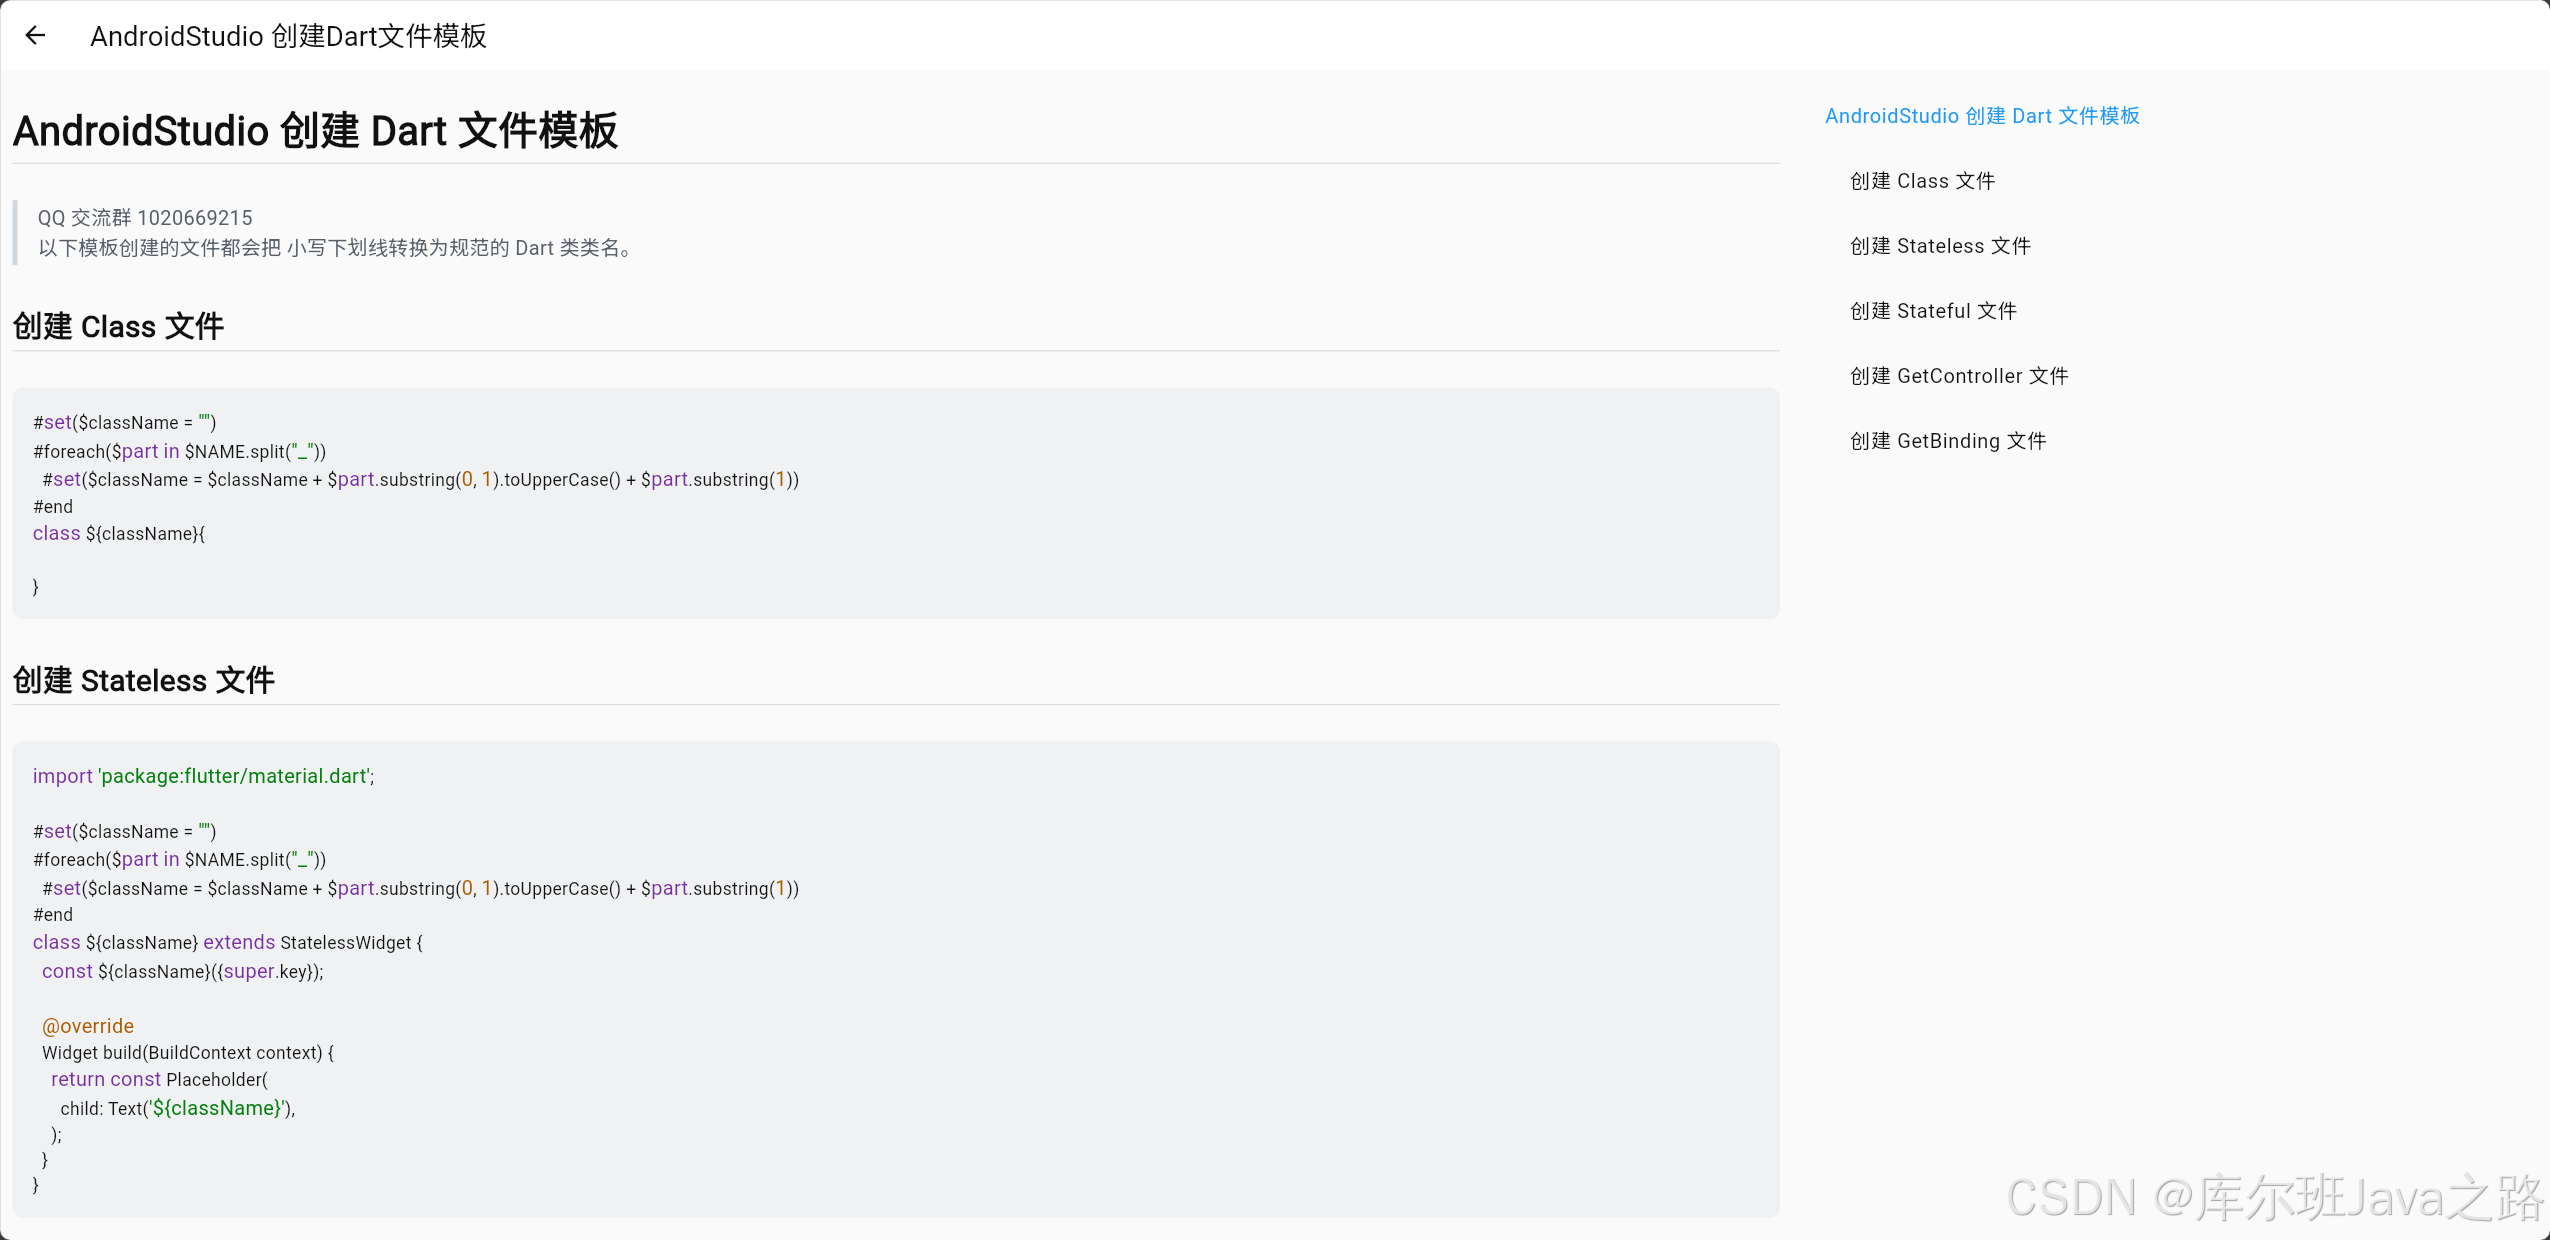Click the quote line about 小写下划线转换

[335, 248]
